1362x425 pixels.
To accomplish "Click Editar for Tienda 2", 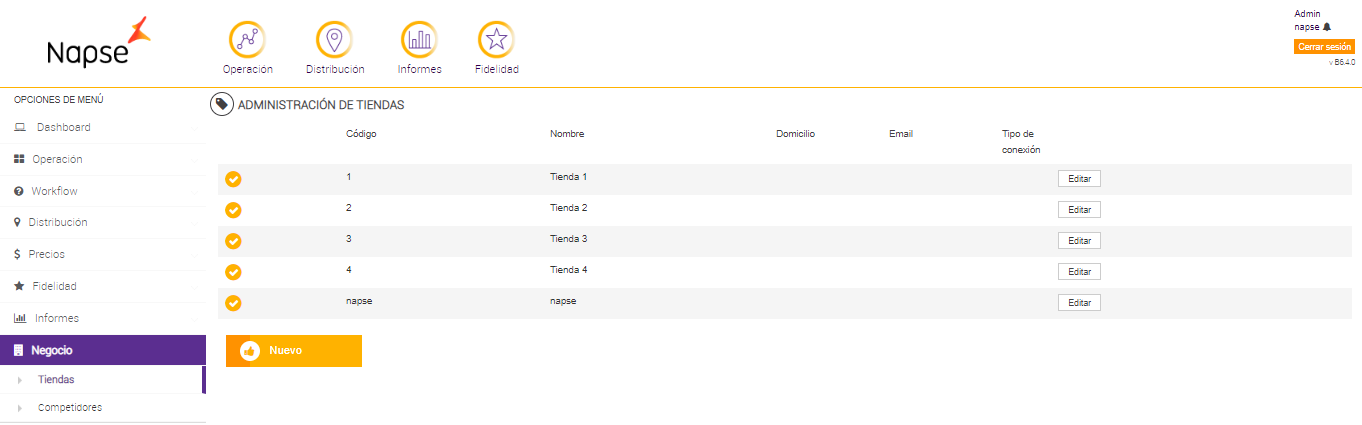I will click(1079, 210).
